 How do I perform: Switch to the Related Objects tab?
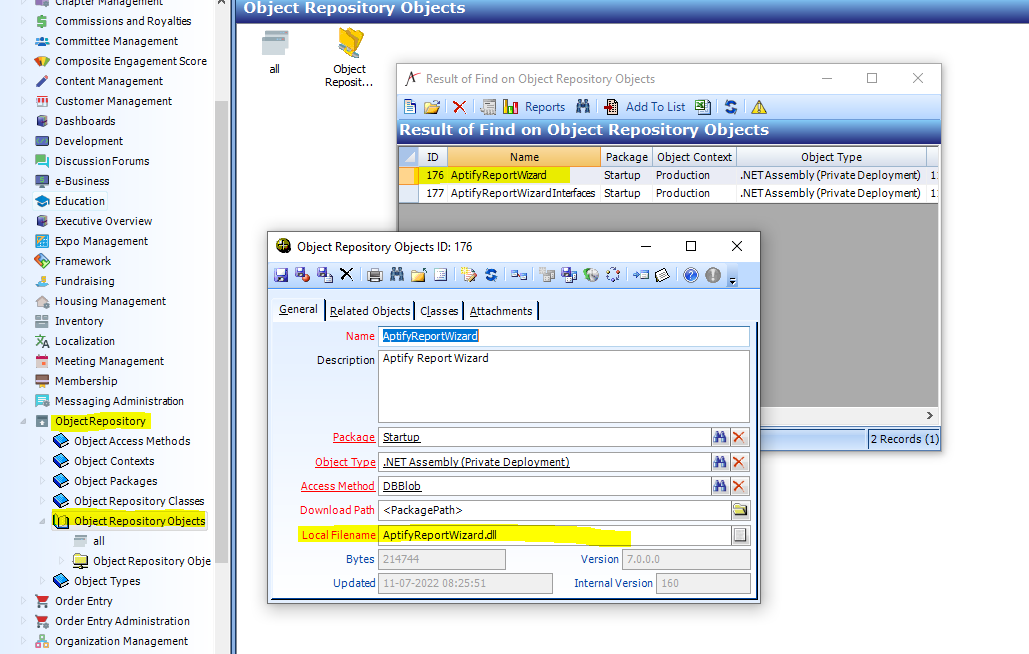[370, 310]
